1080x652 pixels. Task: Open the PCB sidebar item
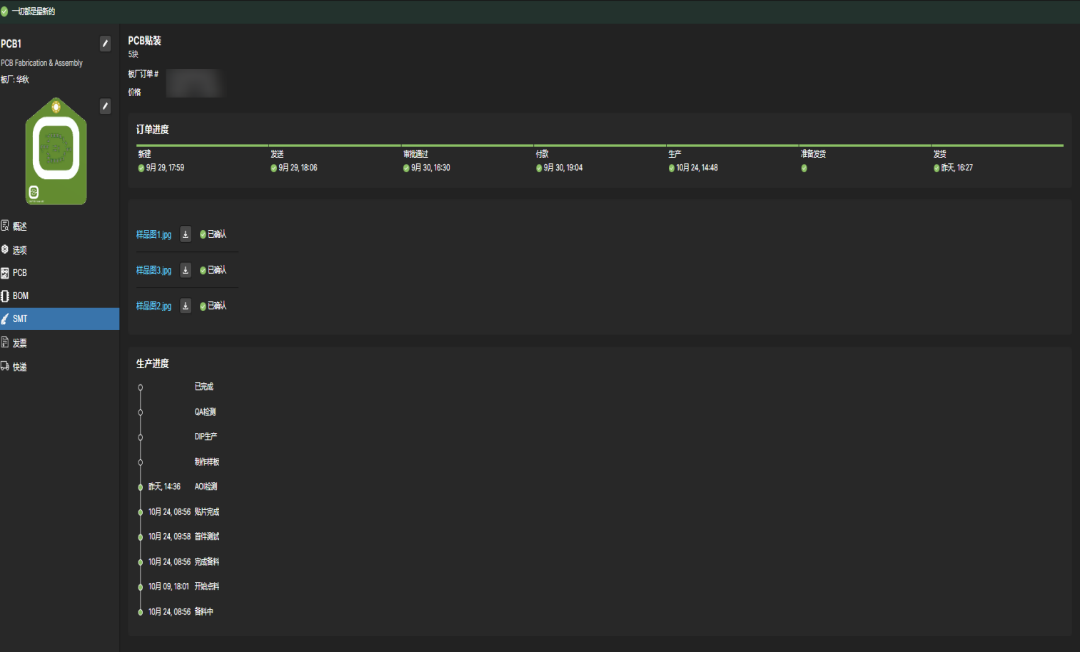tap(59, 273)
